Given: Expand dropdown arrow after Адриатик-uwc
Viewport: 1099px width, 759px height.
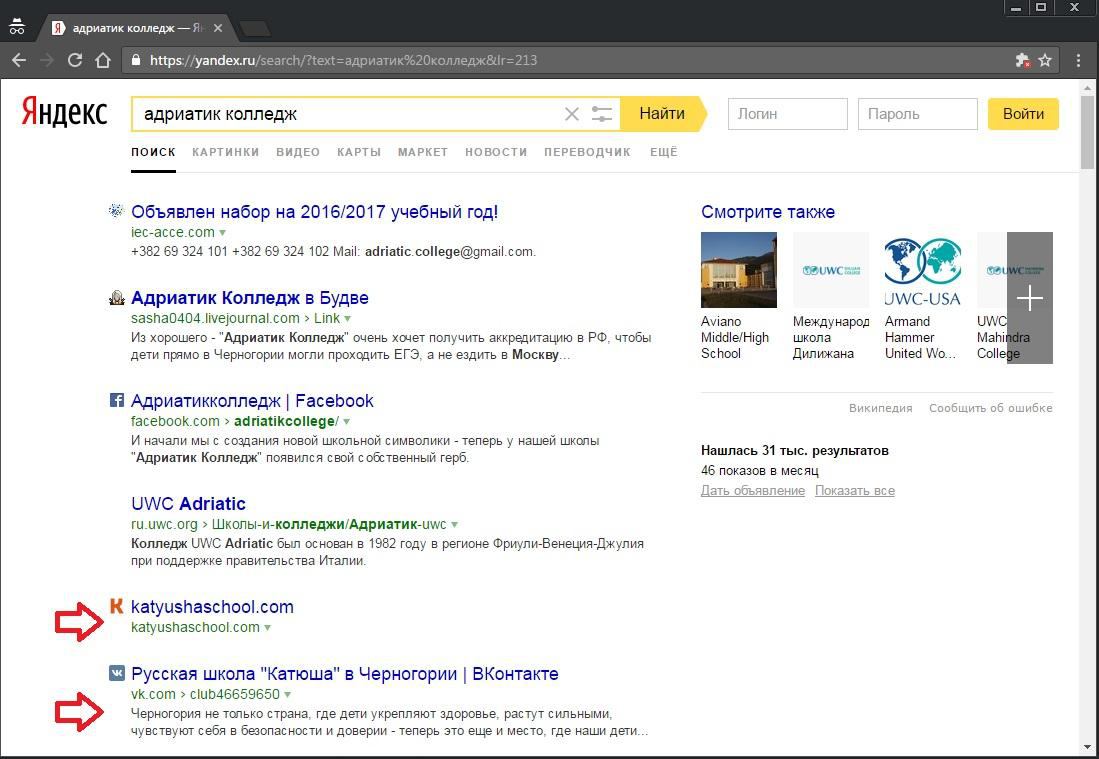Looking at the screenshot, I should pos(454,525).
